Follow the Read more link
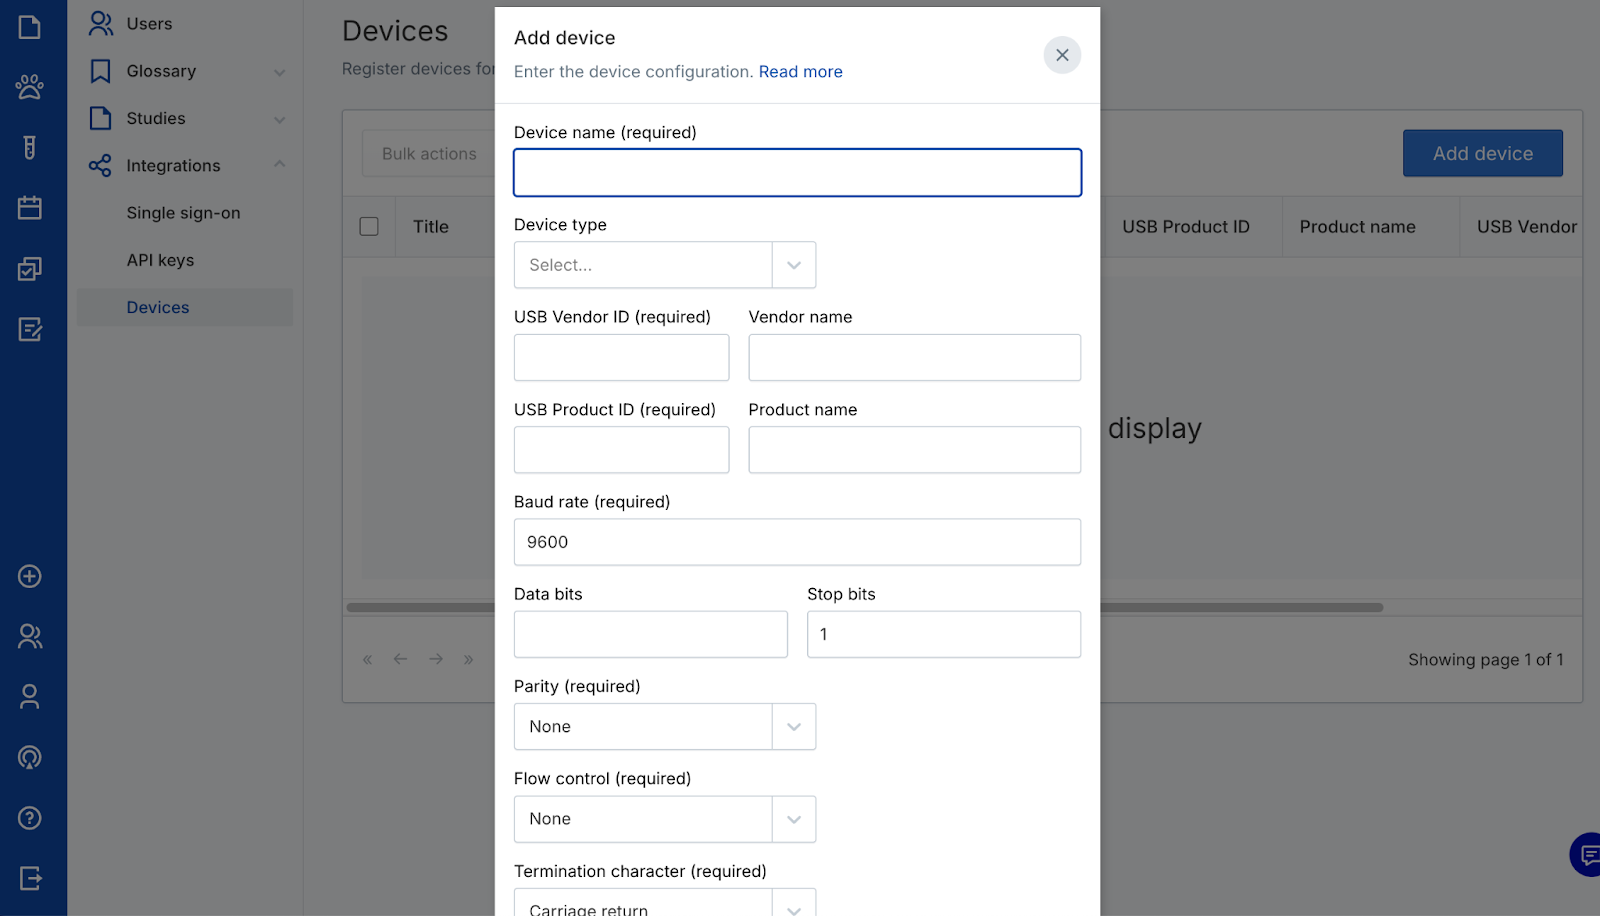The height and width of the screenshot is (916, 1600). click(800, 72)
